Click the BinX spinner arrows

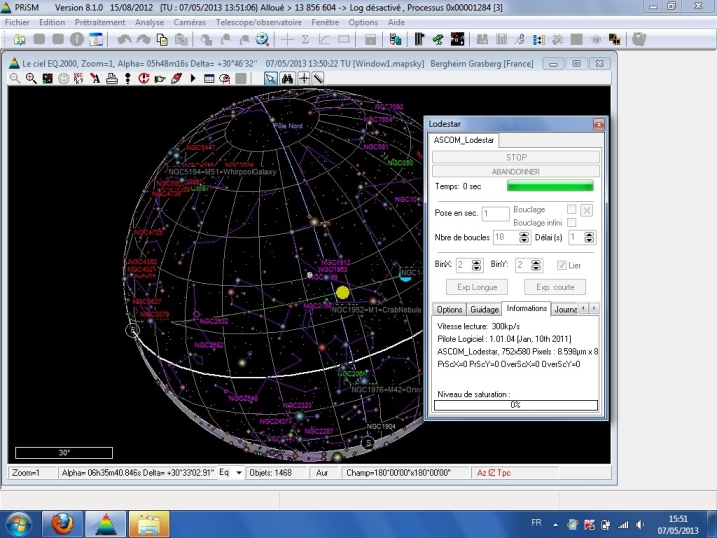[x=477, y=265]
